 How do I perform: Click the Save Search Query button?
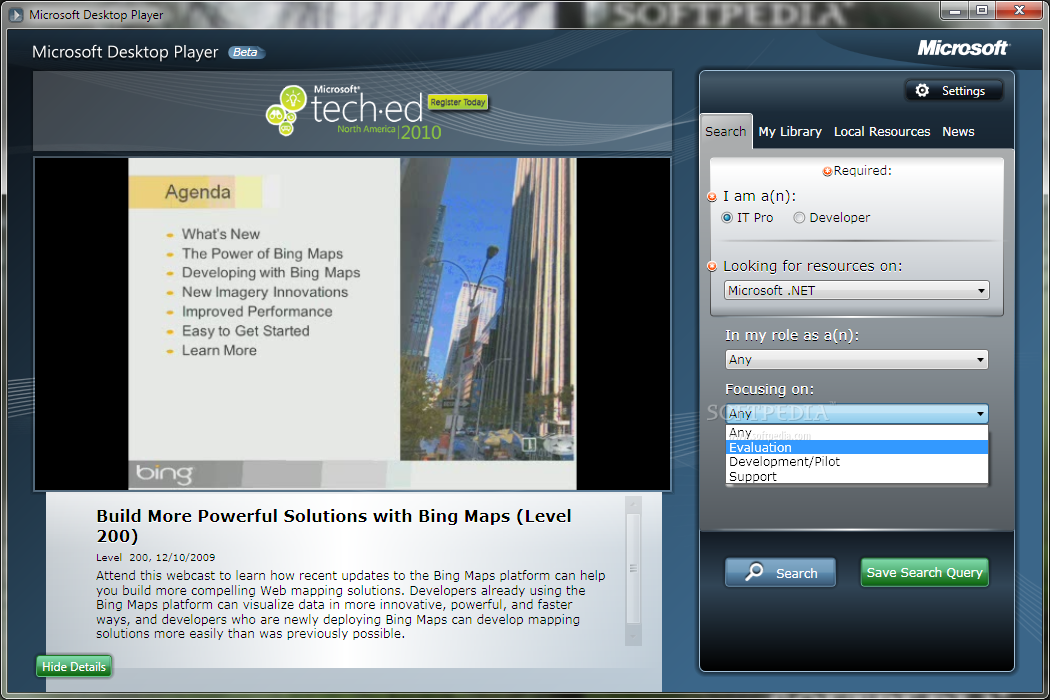pos(924,573)
